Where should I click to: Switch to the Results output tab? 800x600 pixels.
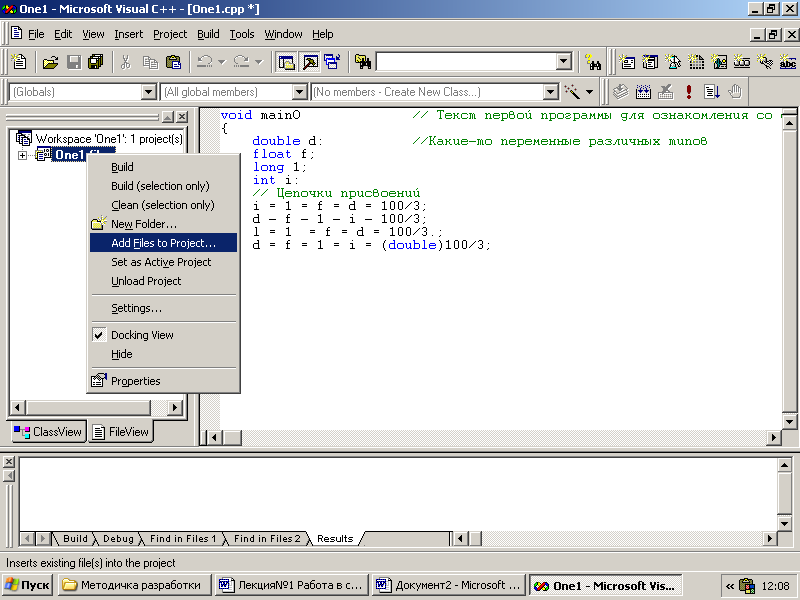(335, 538)
